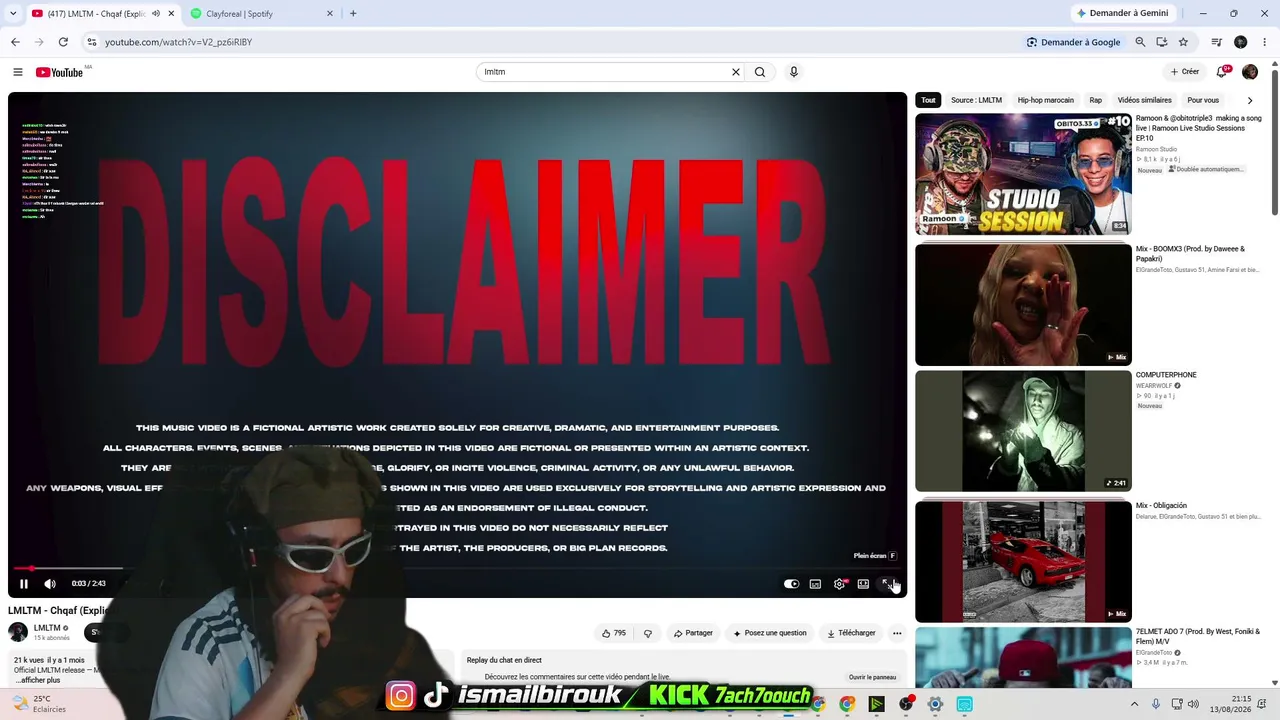Bookmark this page with the star icon
Screen dimensions: 1280x720
click(1183, 42)
